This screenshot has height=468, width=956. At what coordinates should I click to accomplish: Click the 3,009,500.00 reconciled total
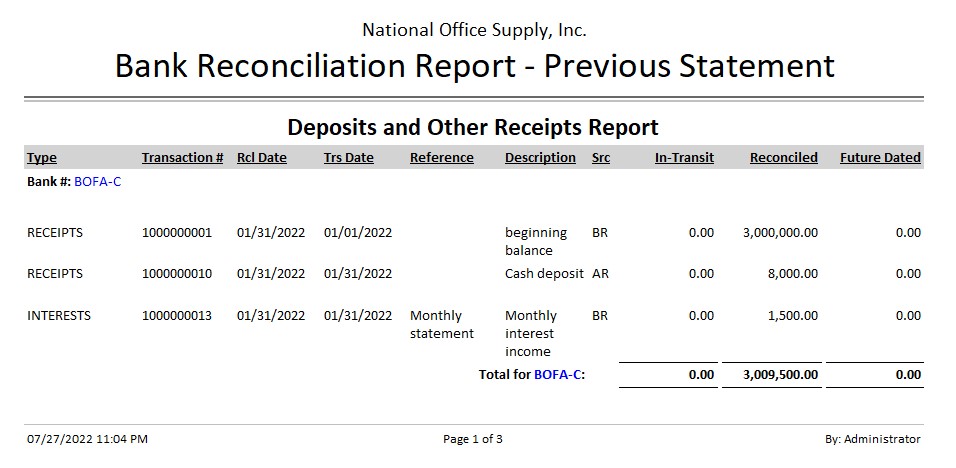(780, 375)
